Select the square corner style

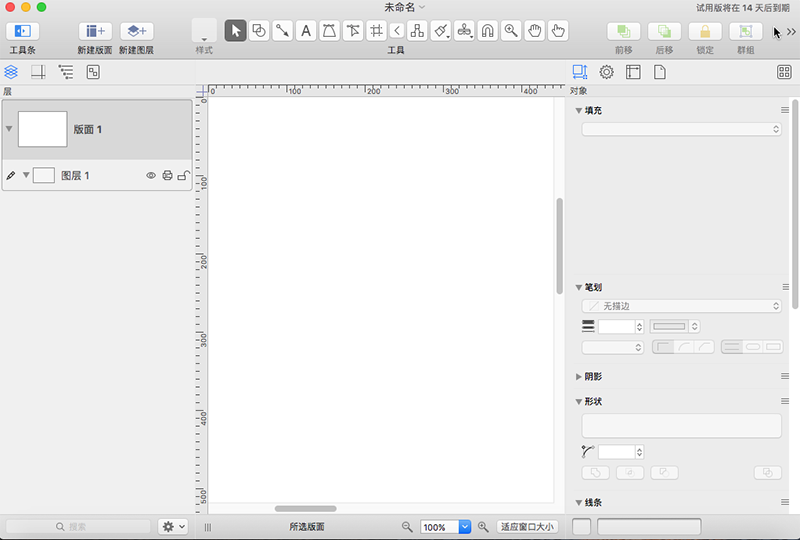663,347
